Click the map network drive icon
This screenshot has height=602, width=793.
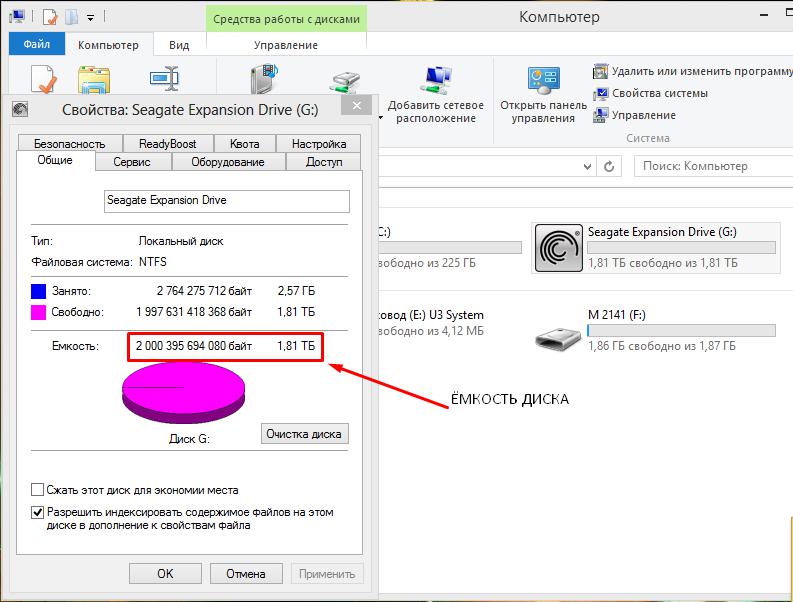tap(345, 82)
